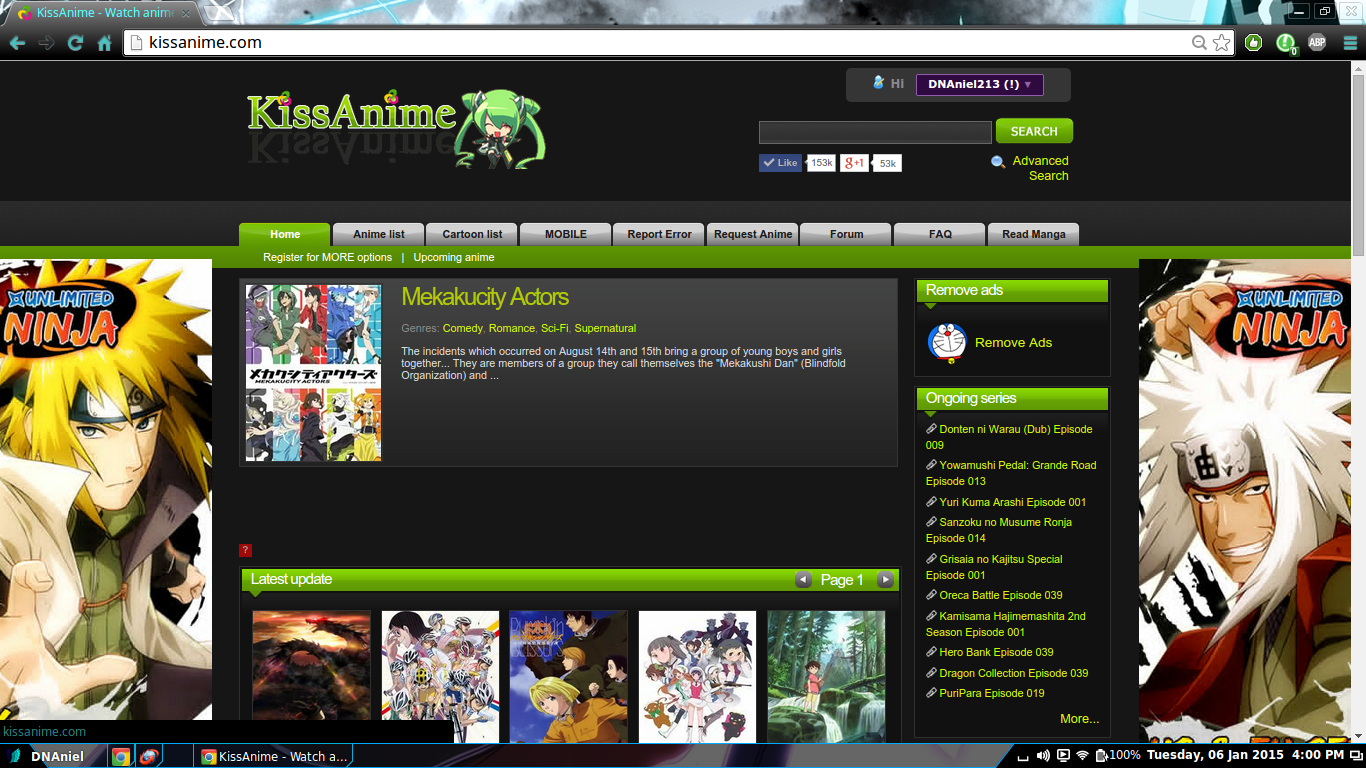This screenshot has height=768, width=1366.
Task: Open Dragon Collection Episode 039
Action: pyautogui.click(x=1014, y=673)
